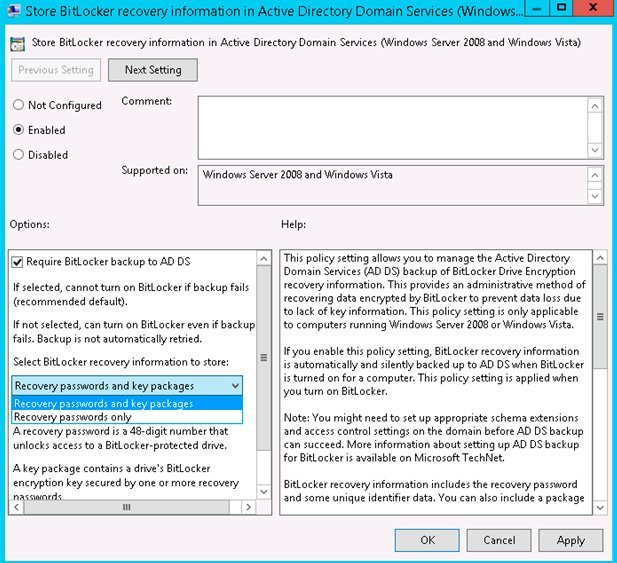The height and width of the screenshot is (563, 617).
Task: Choose Recovery passwords and key packages option
Action: (127, 403)
